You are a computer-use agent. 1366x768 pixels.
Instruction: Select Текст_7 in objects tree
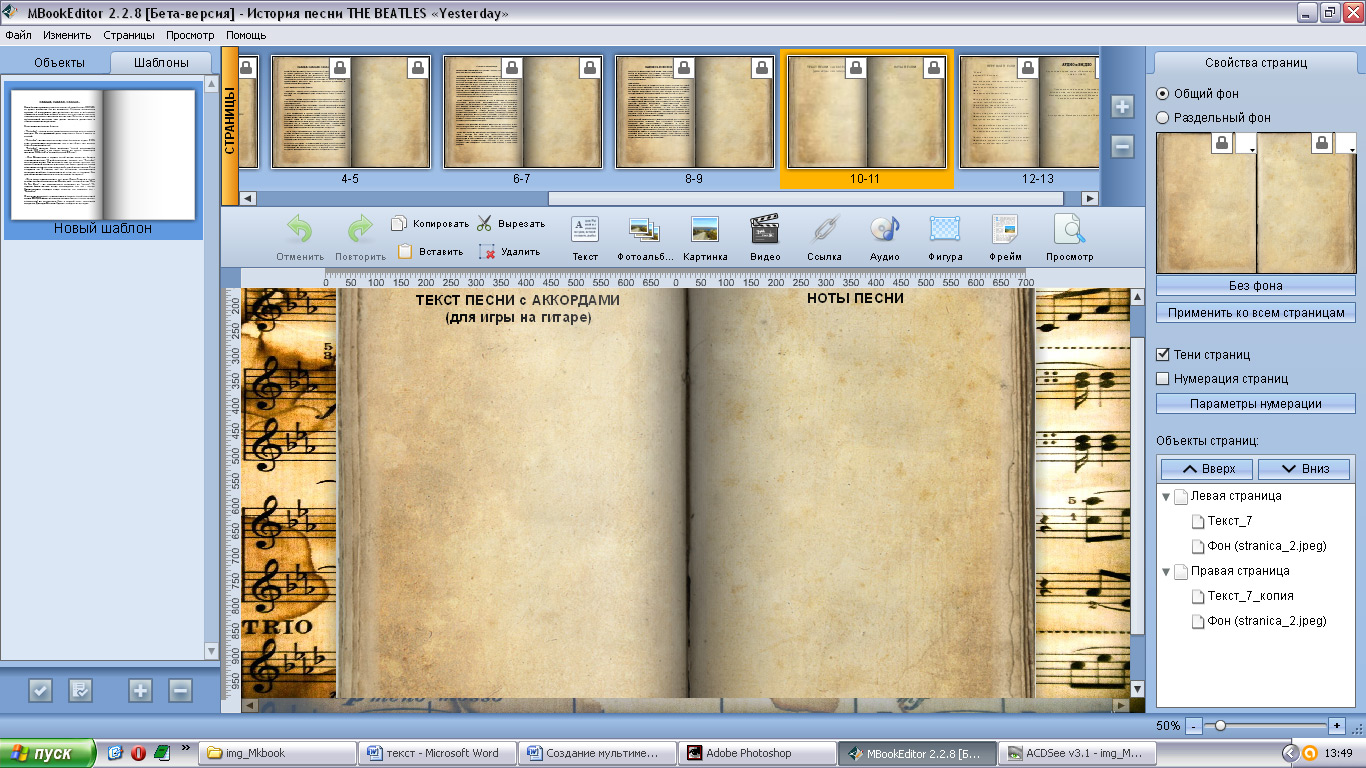pyautogui.click(x=1229, y=521)
